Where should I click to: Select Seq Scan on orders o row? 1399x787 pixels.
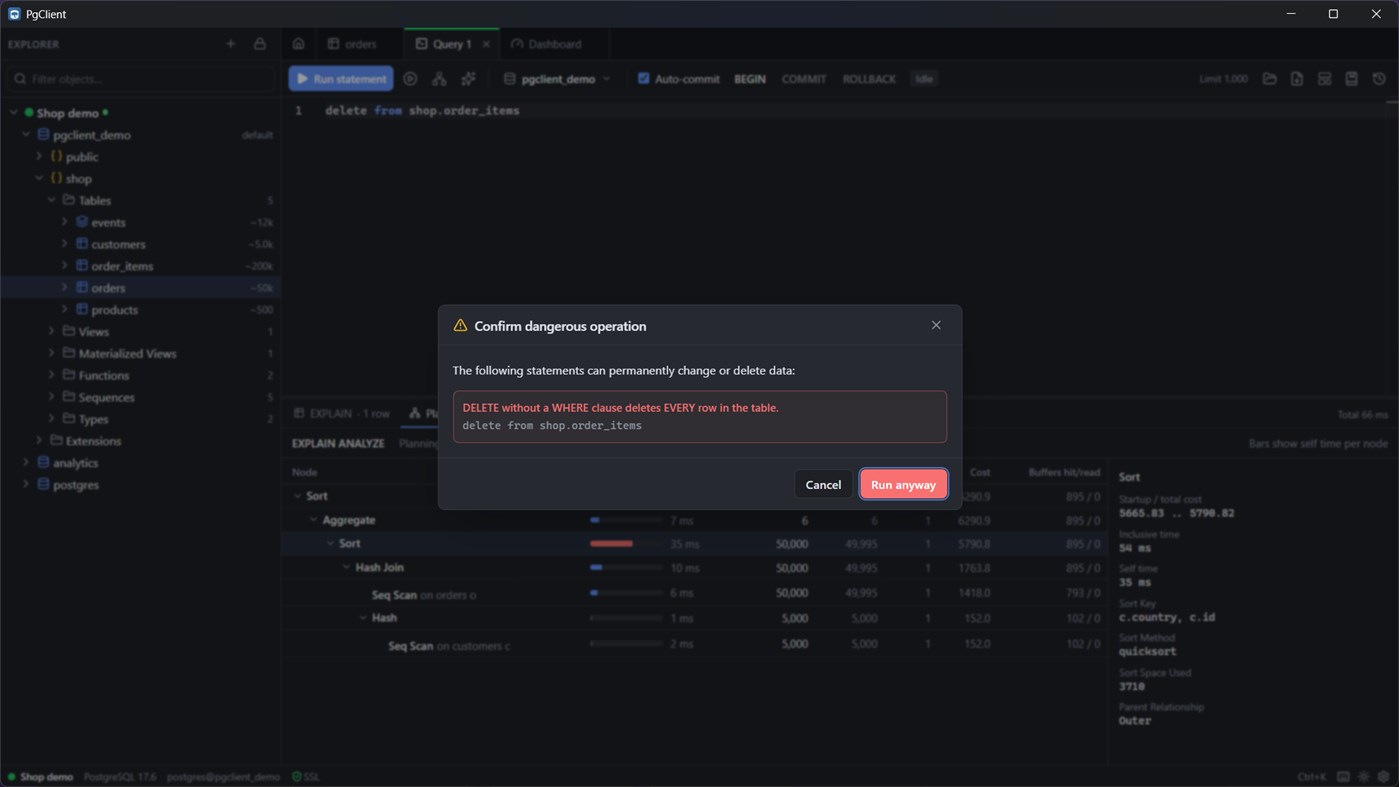(695, 594)
